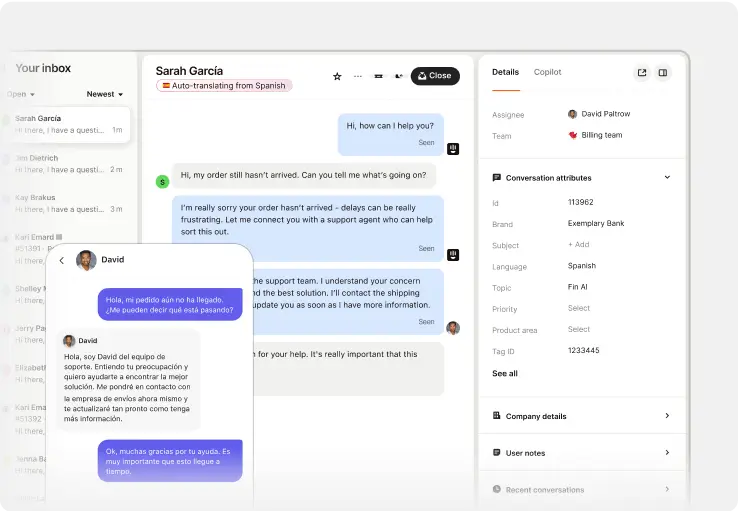The height and width of the screenshot is (511, 738).
Task: Open the Newest sort dropdown
Action: tap(104, 94)
